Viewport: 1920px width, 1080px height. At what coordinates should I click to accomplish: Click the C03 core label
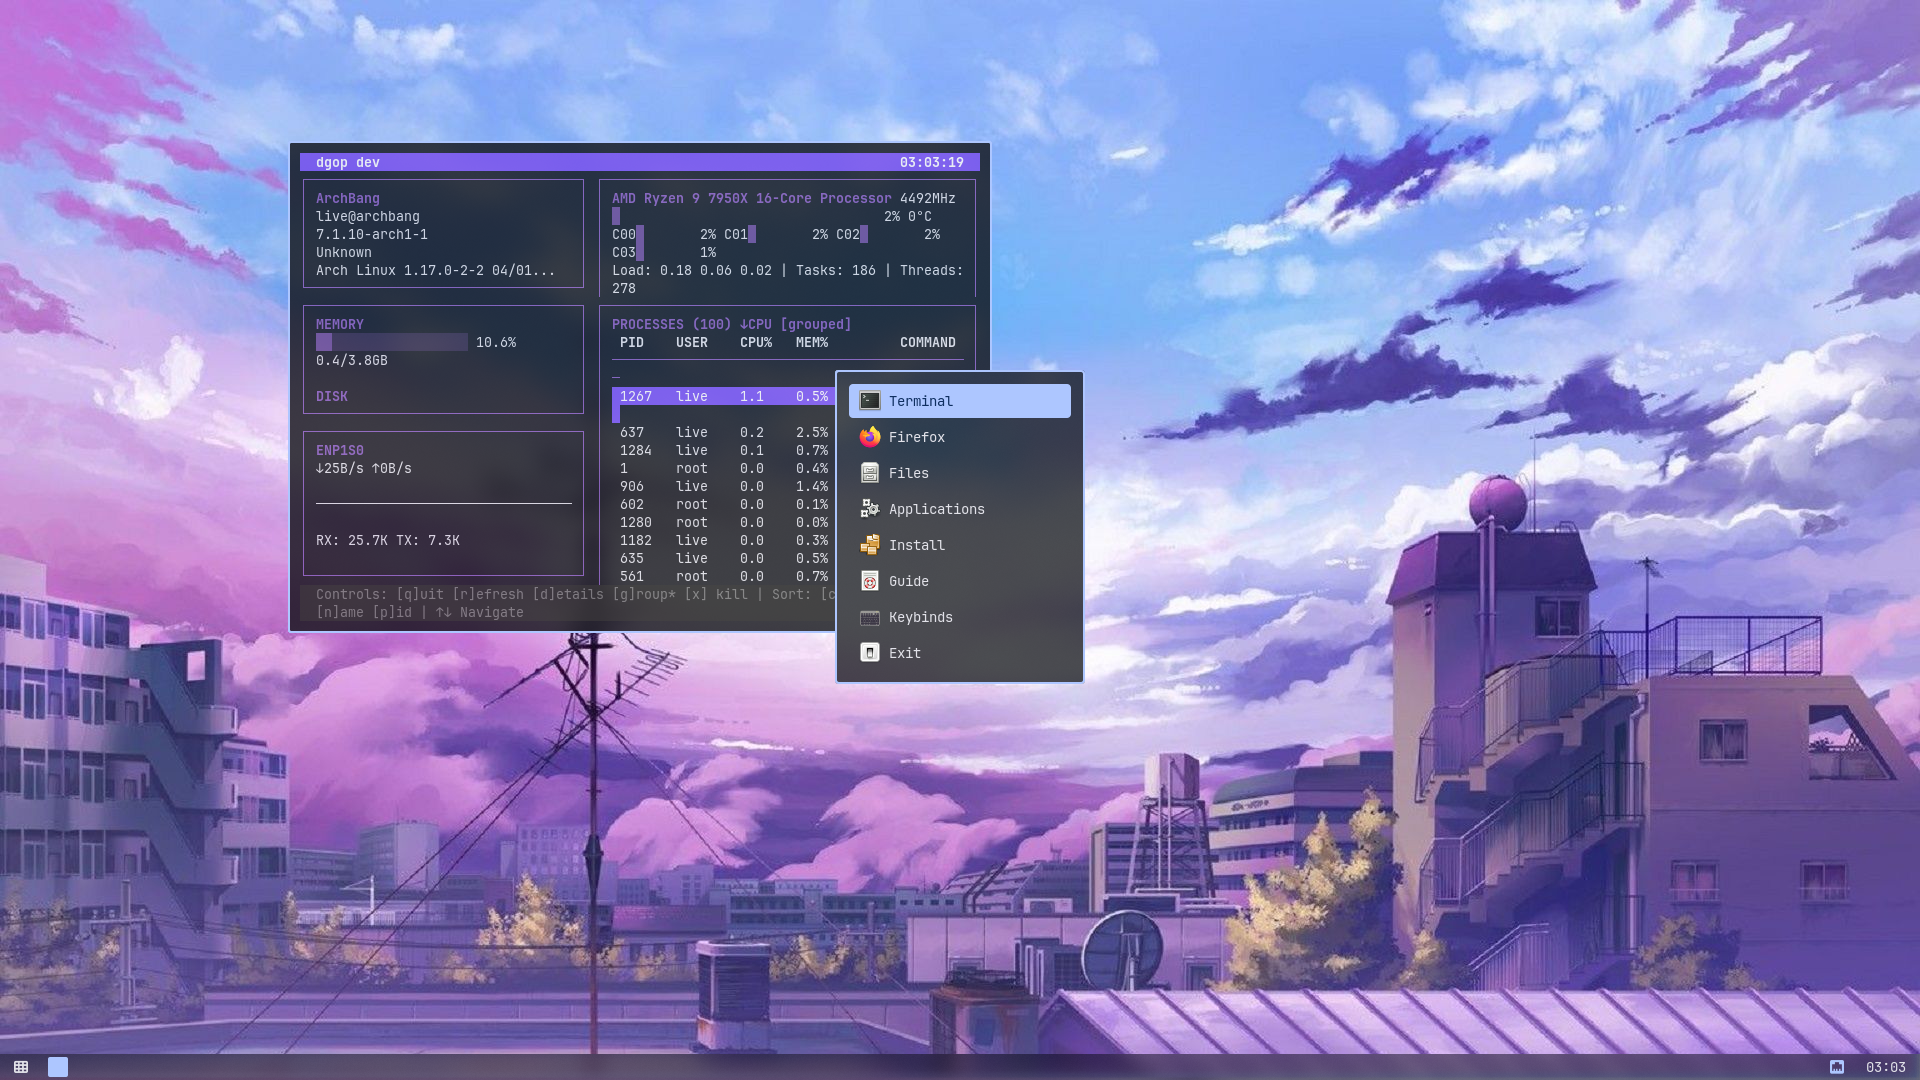point(624,252)
